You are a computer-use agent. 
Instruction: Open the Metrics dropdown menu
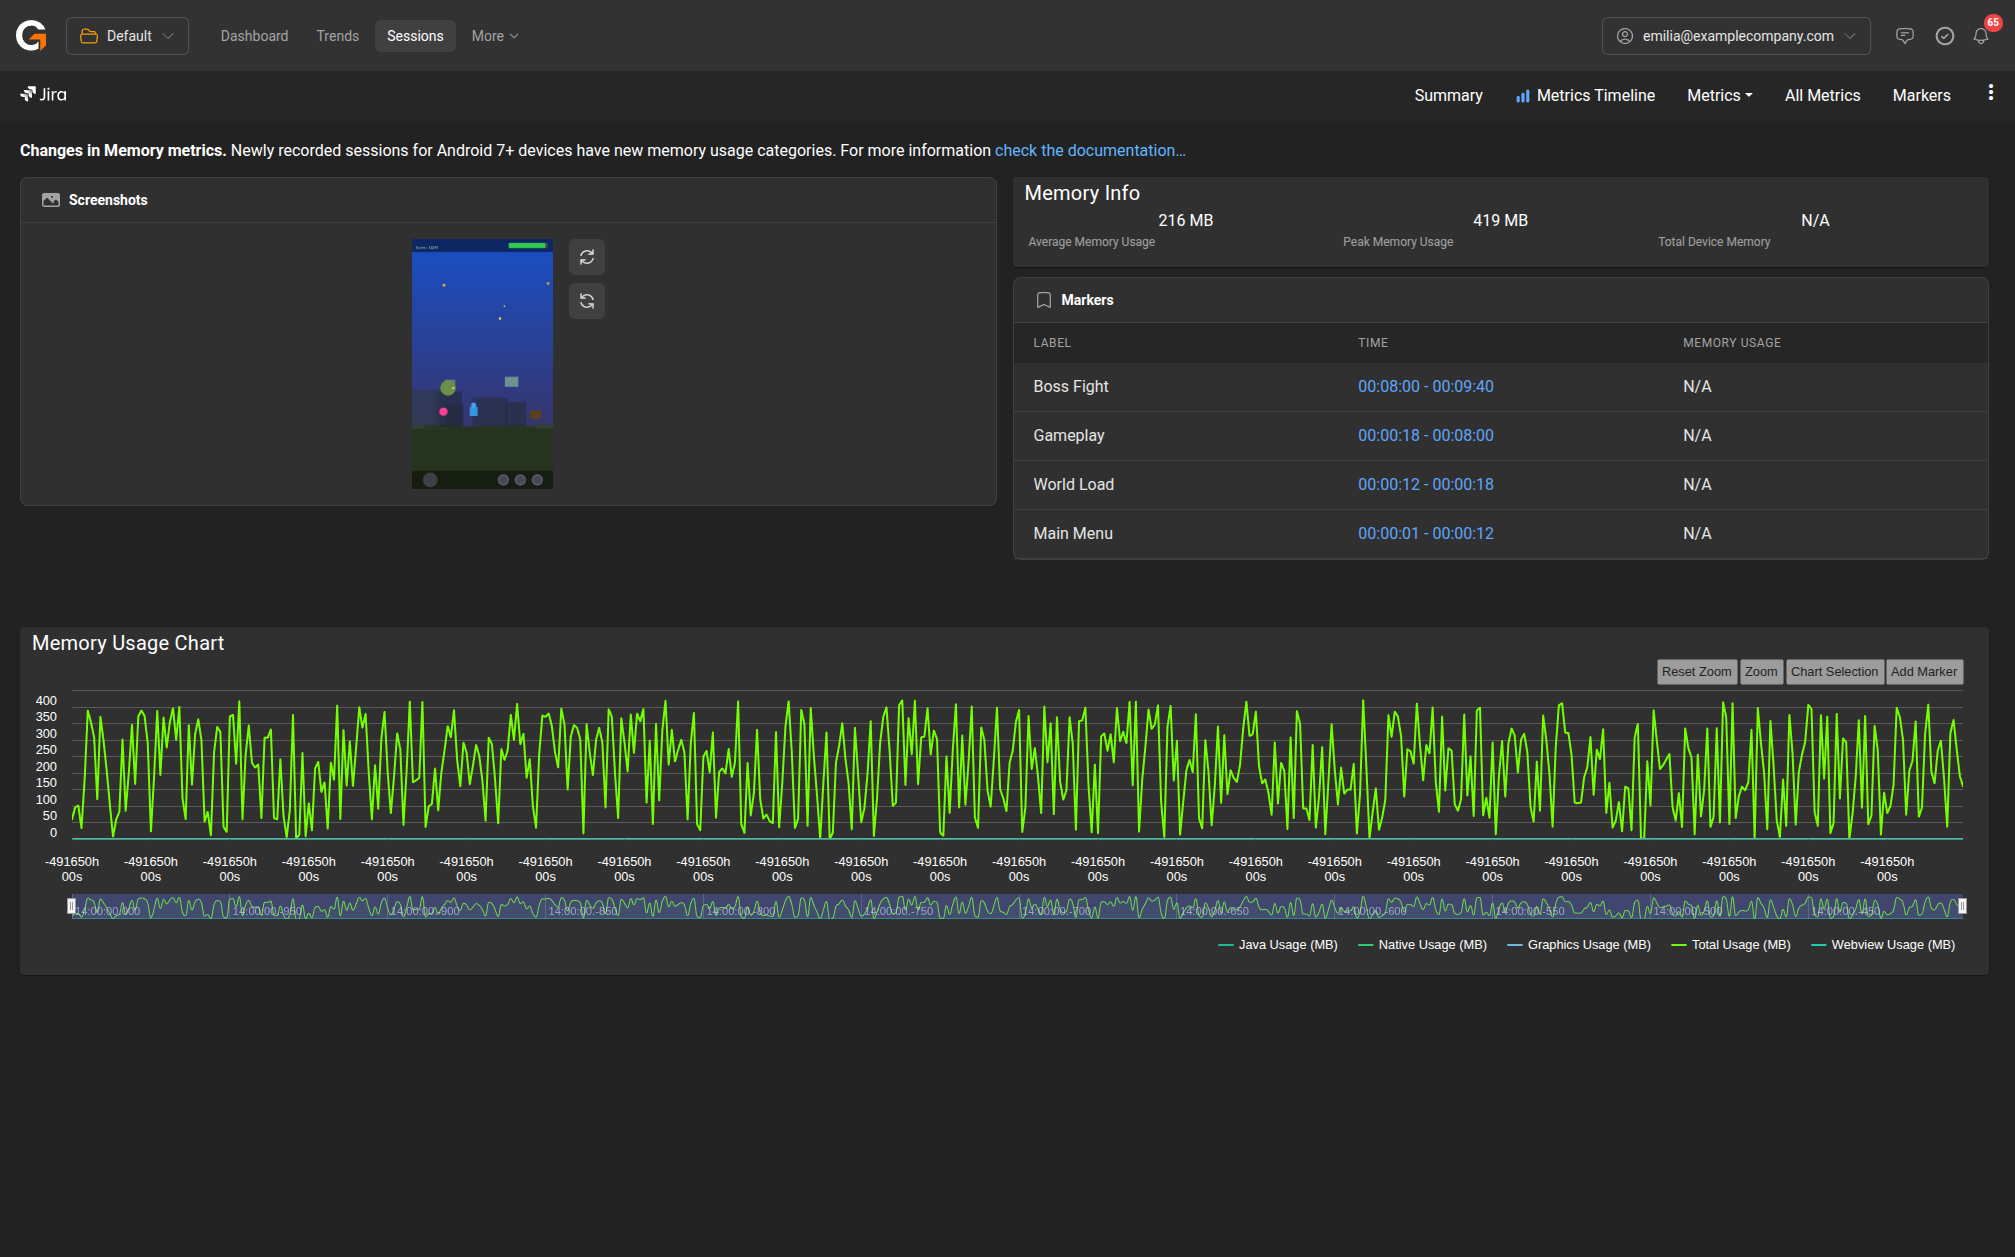point(1719,95)
